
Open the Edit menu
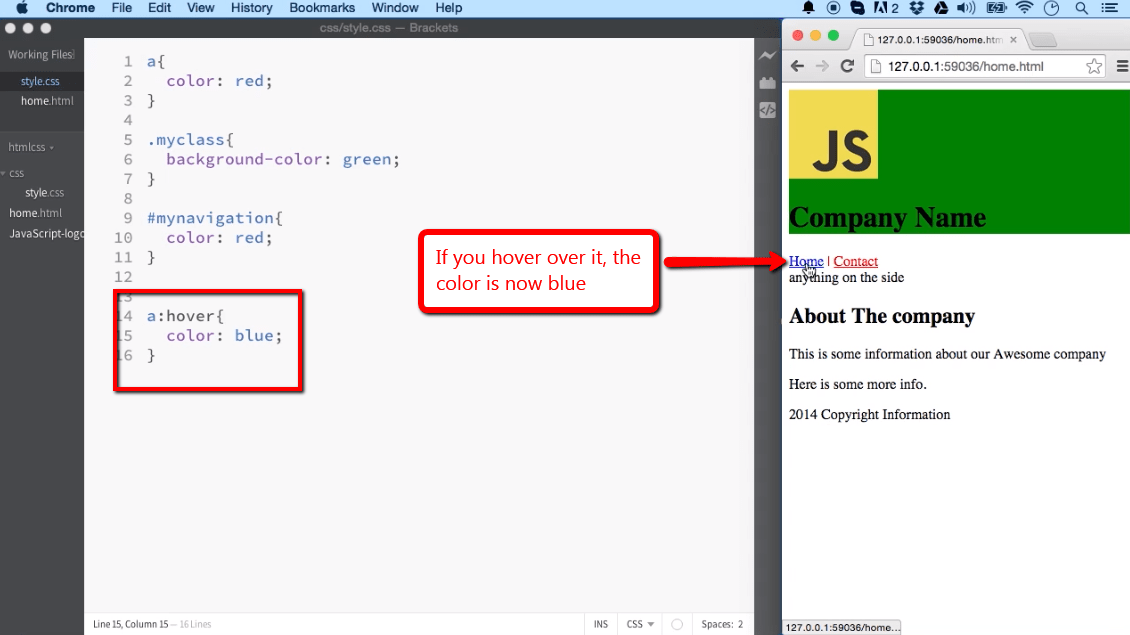[159, 8]
